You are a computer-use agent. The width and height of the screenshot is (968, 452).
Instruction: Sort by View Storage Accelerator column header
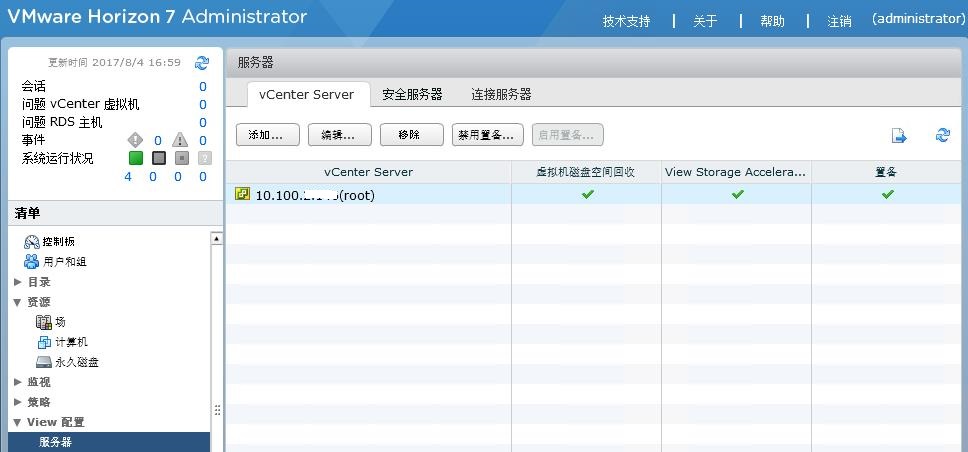point(736,172)
